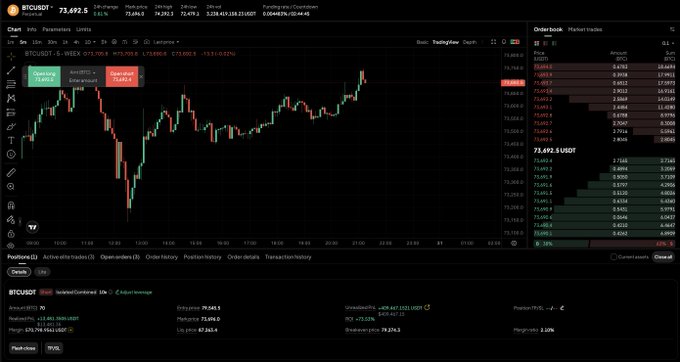The height and width of the screenshot is (362, 680).
Task: Open the Last price dropdown
Action: pos(167,42)
